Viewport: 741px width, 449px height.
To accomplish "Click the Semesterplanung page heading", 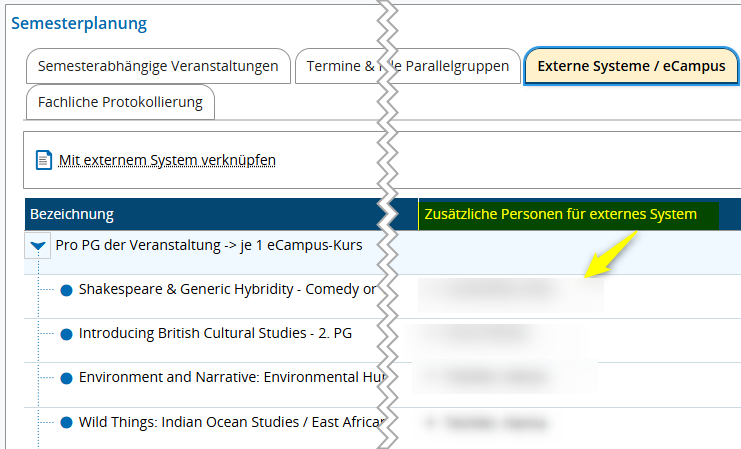I will pyautogui.click(x=79, y=23).
